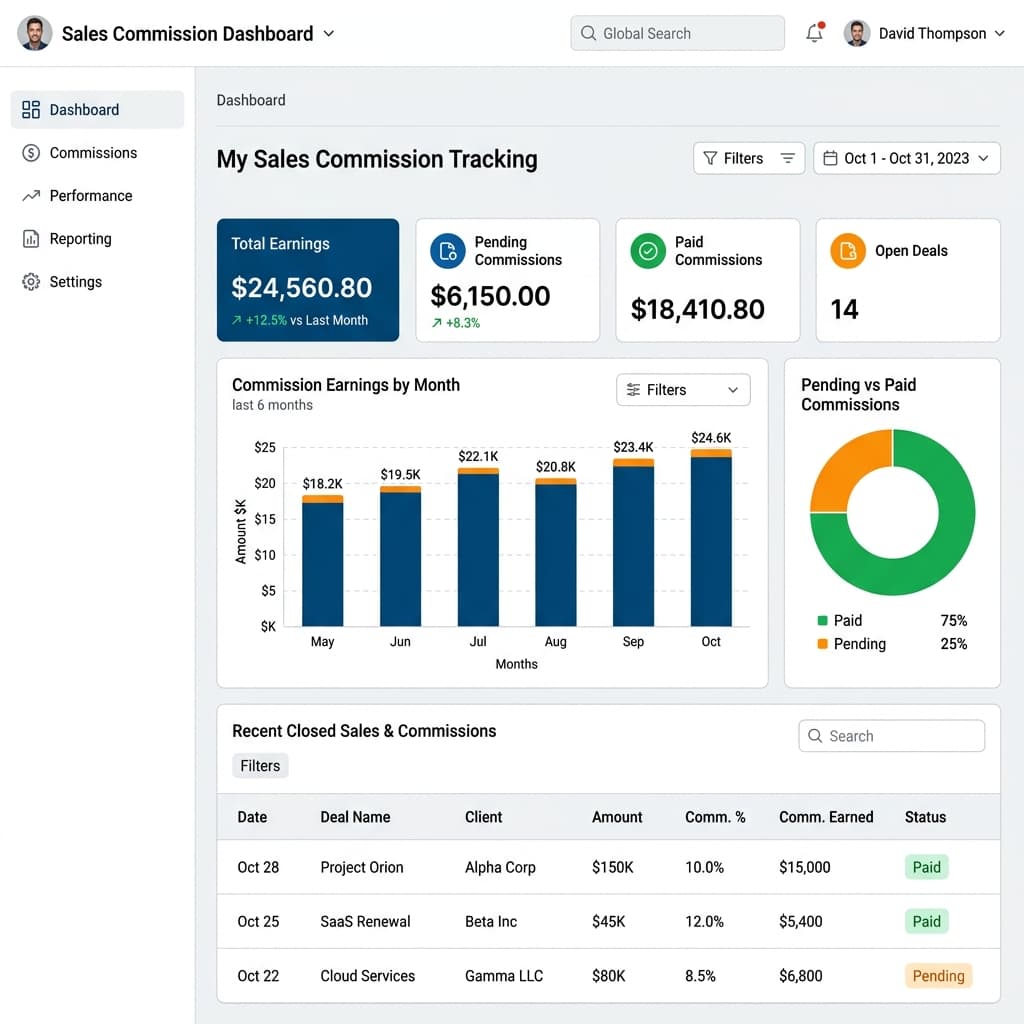Click the blue Pending Commissions icon

pyautogui.click(x=448, y=251)
